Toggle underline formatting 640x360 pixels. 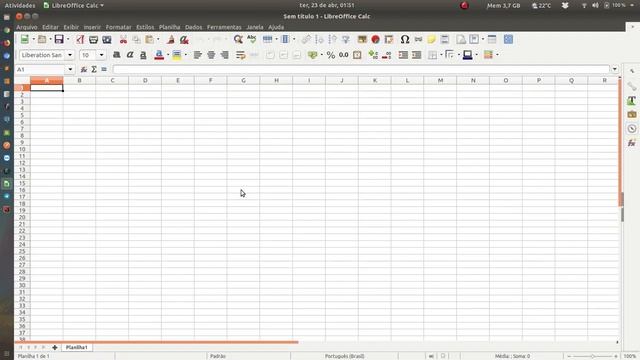(143, 55)
